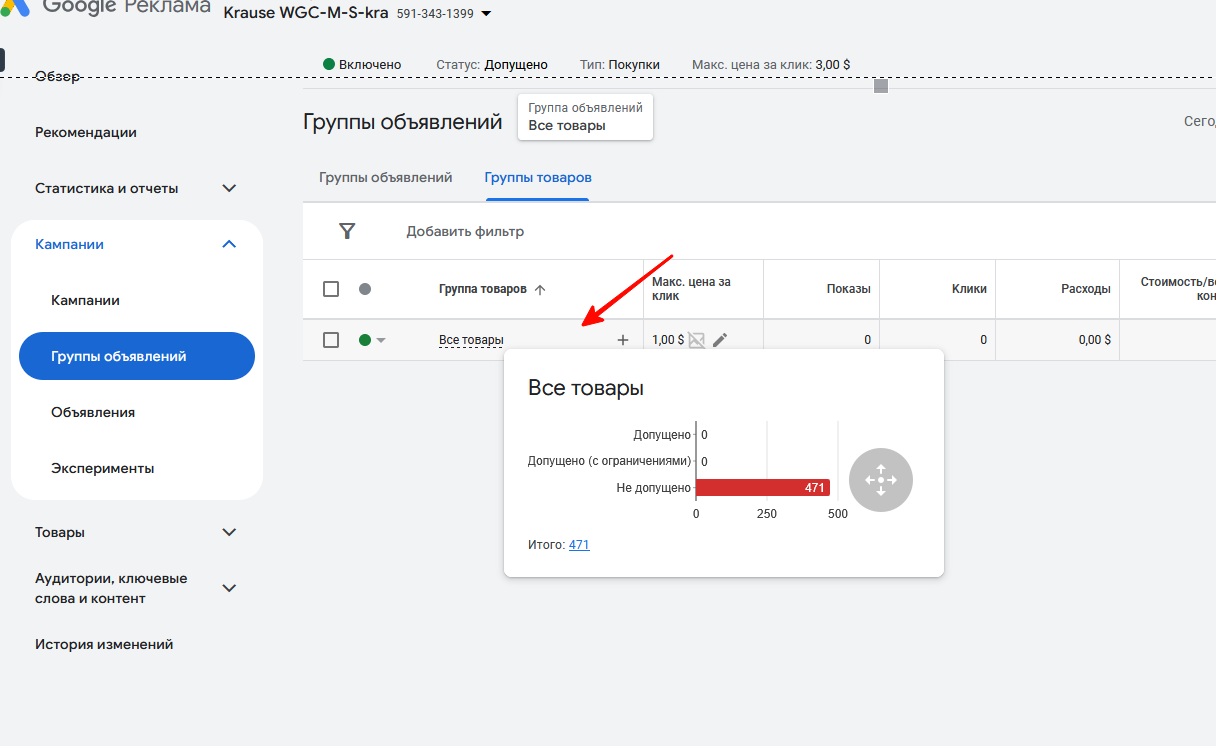1216x746 pixels.
Task: Tick the select-all checkbox in table header
Action: tap(331, 289)
